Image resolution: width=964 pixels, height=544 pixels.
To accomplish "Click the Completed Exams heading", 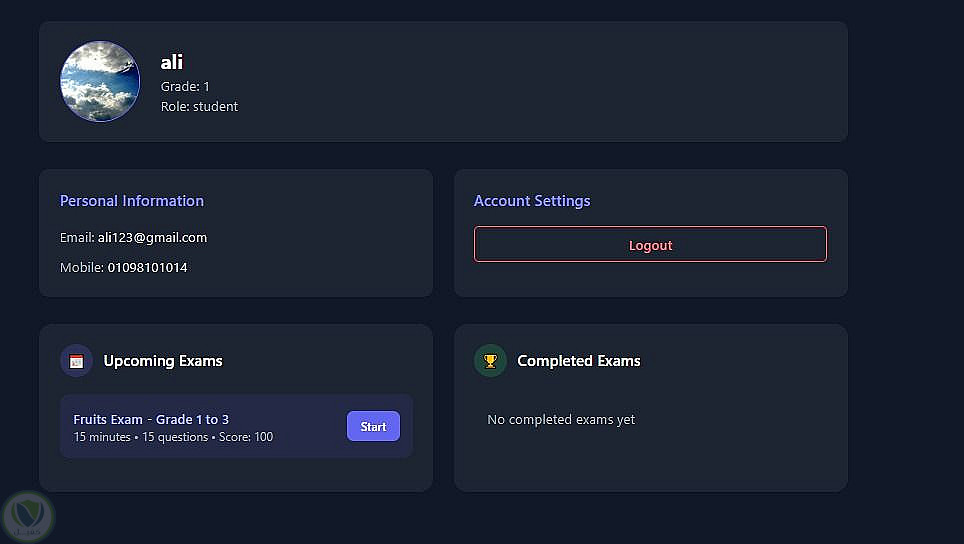I will [579, 361].
